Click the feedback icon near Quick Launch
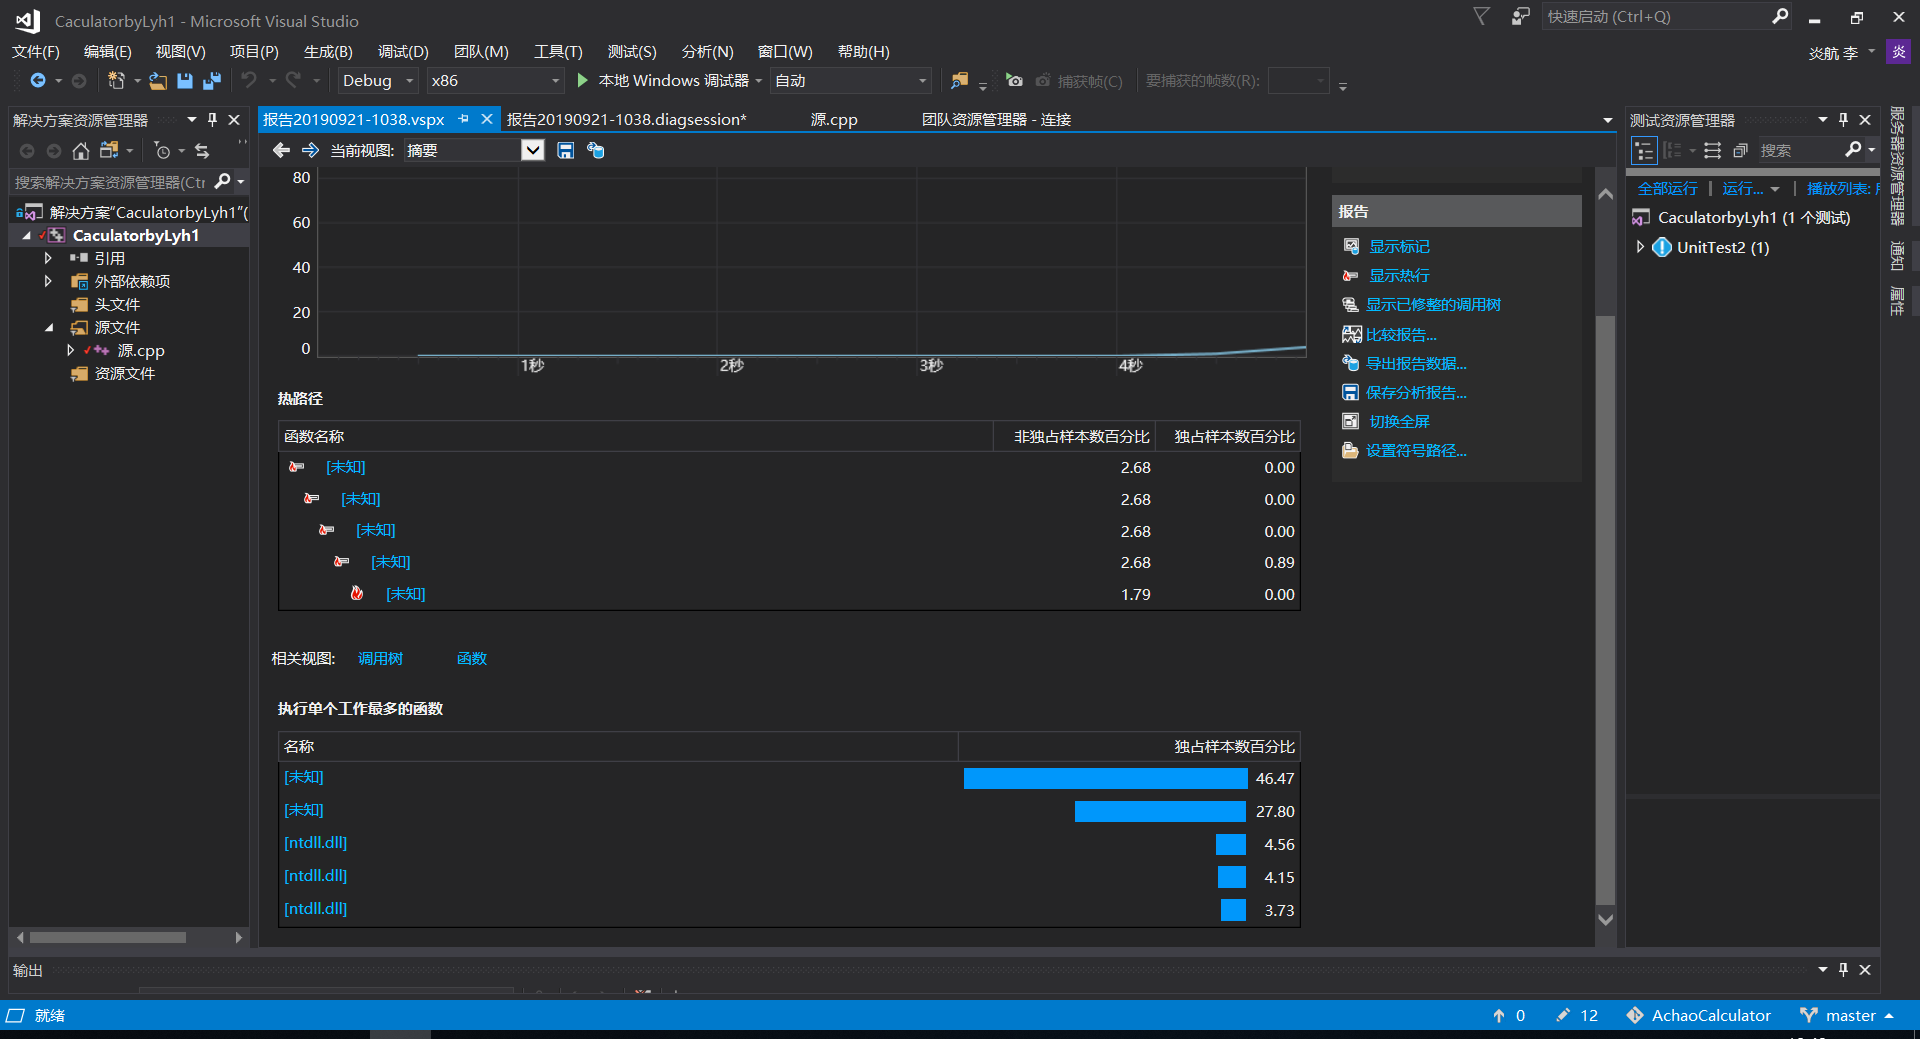1920x1039 pixels. [x=1520, y=16]
